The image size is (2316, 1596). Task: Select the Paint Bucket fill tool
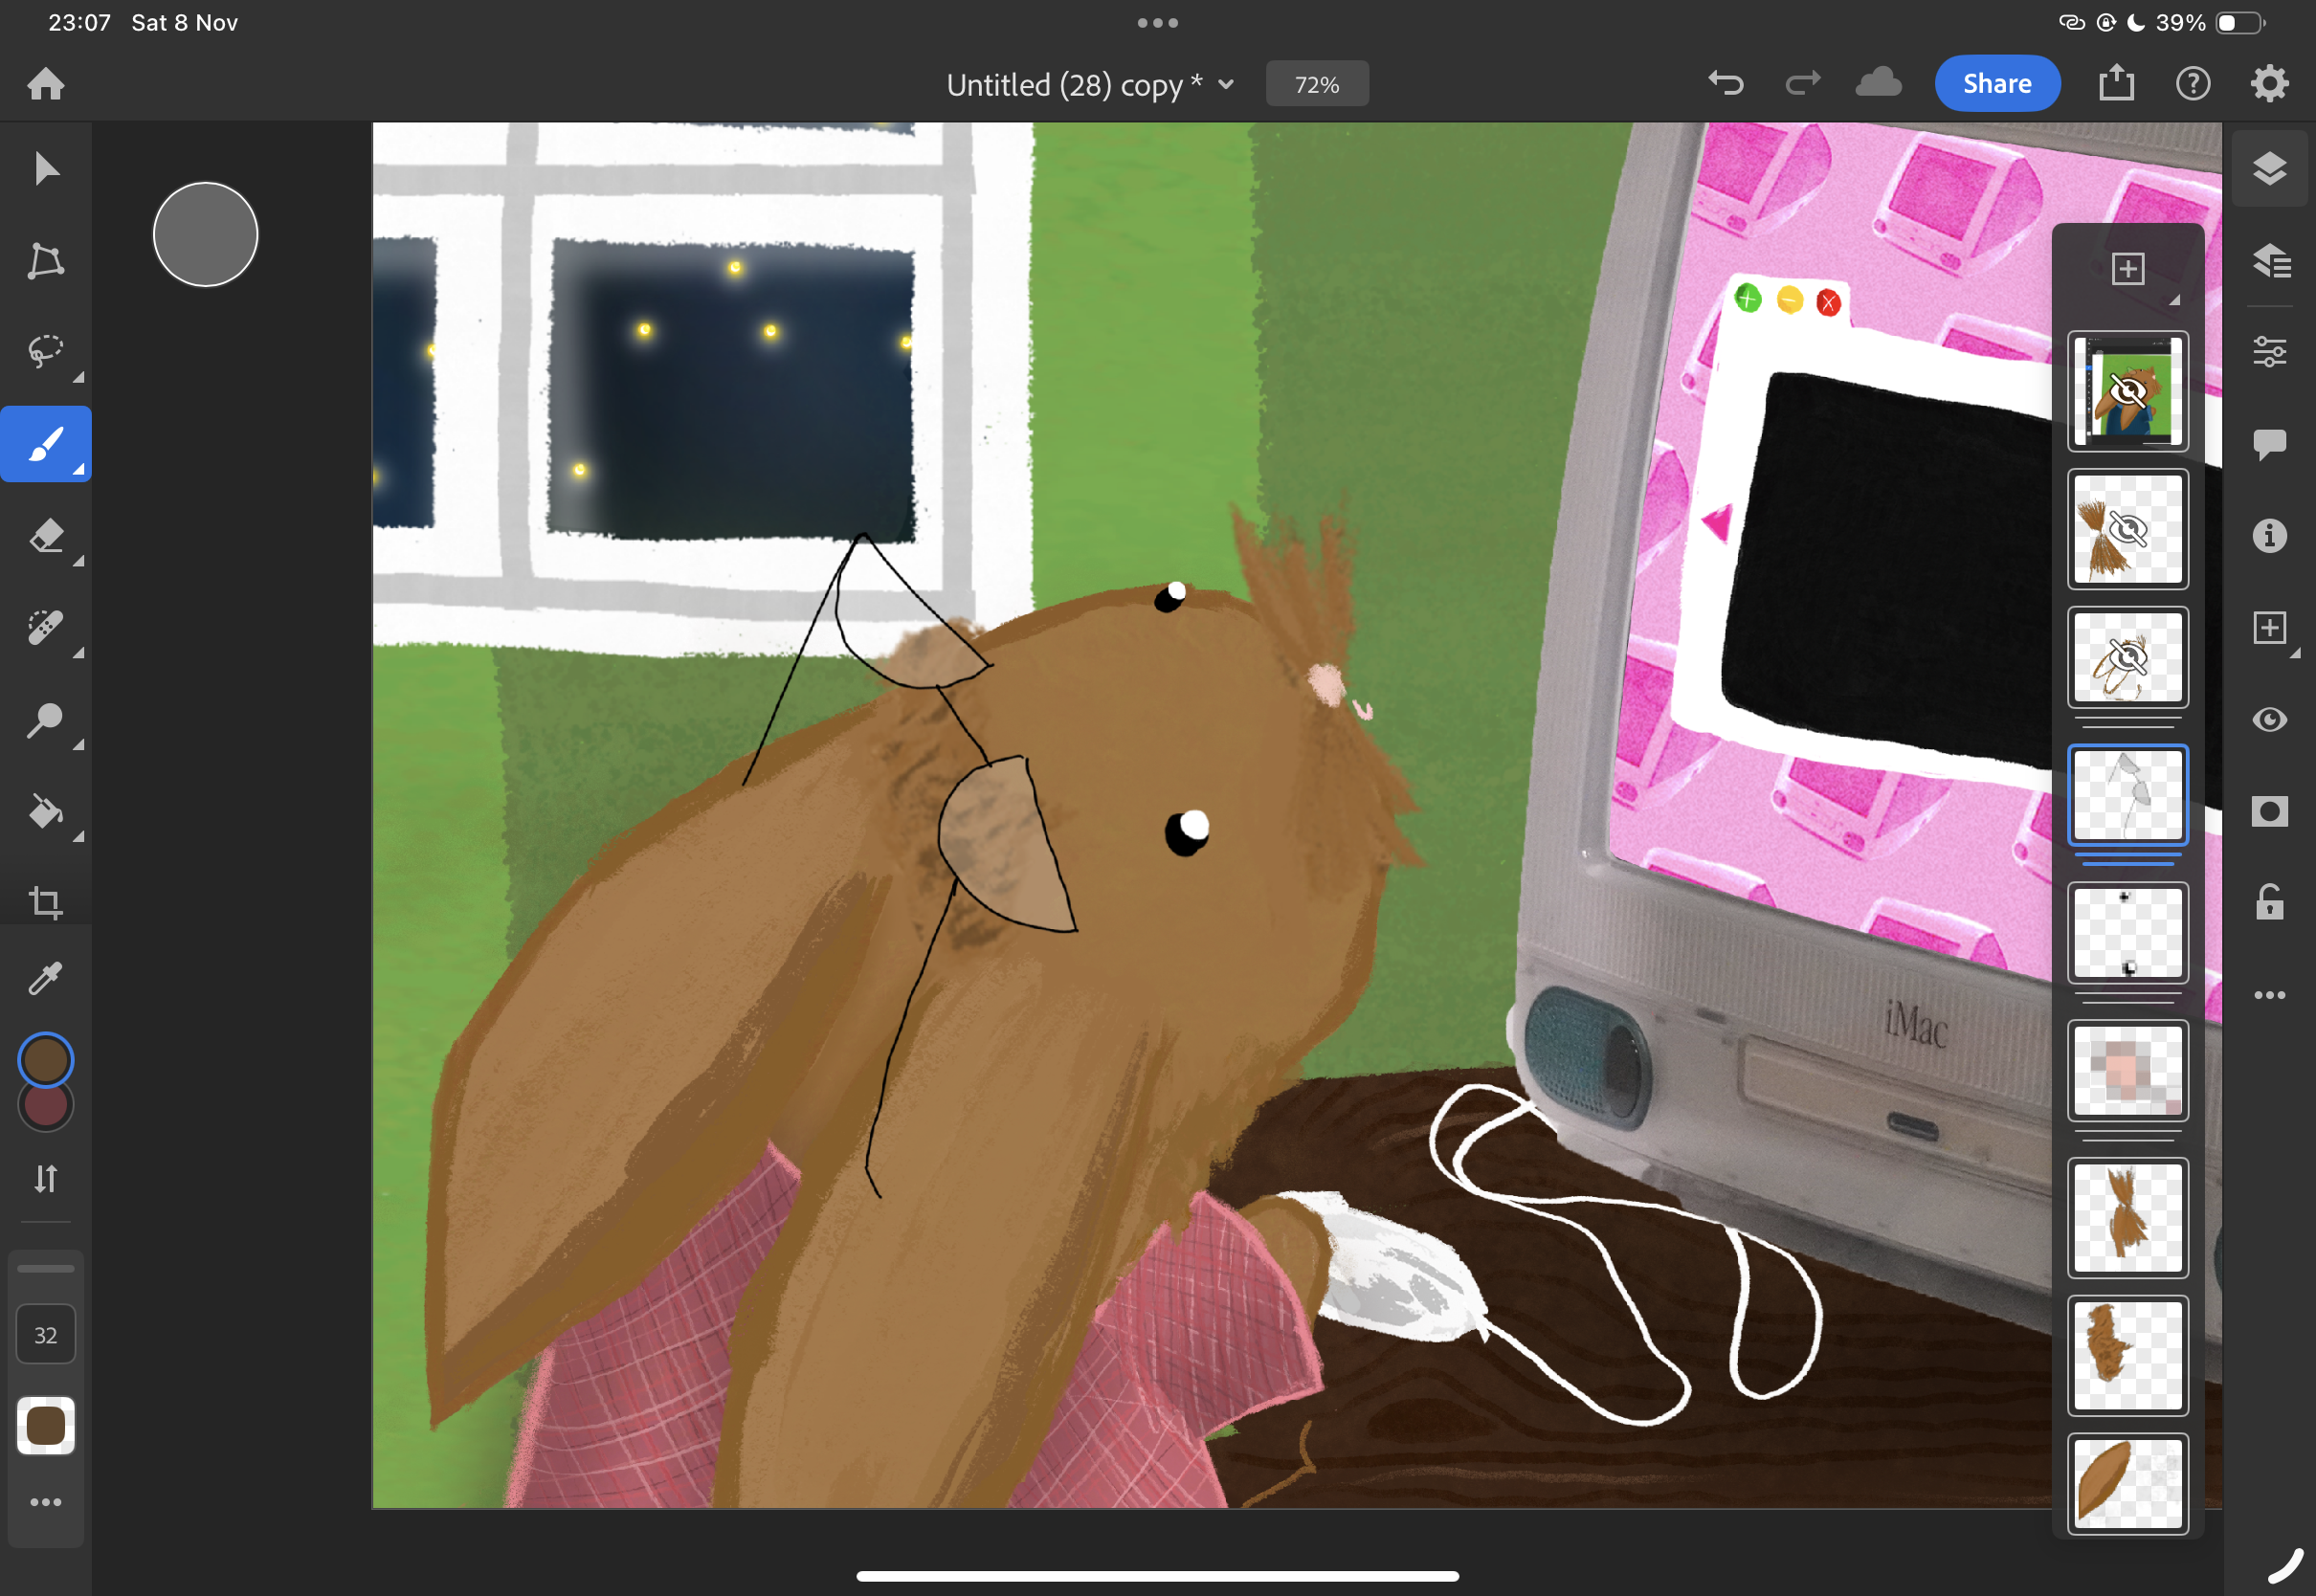coord(46,812)
